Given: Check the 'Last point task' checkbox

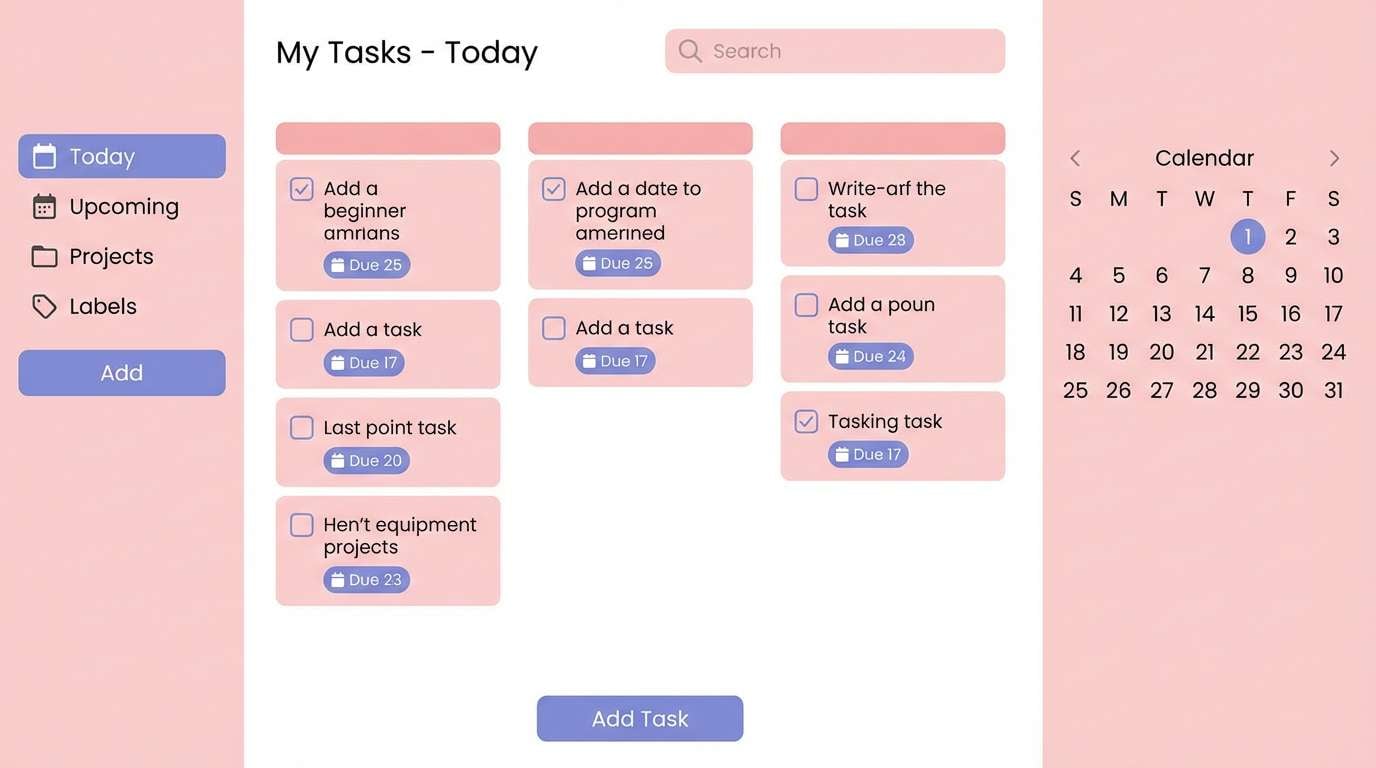Looking at the screenshot, I should 301,427.
